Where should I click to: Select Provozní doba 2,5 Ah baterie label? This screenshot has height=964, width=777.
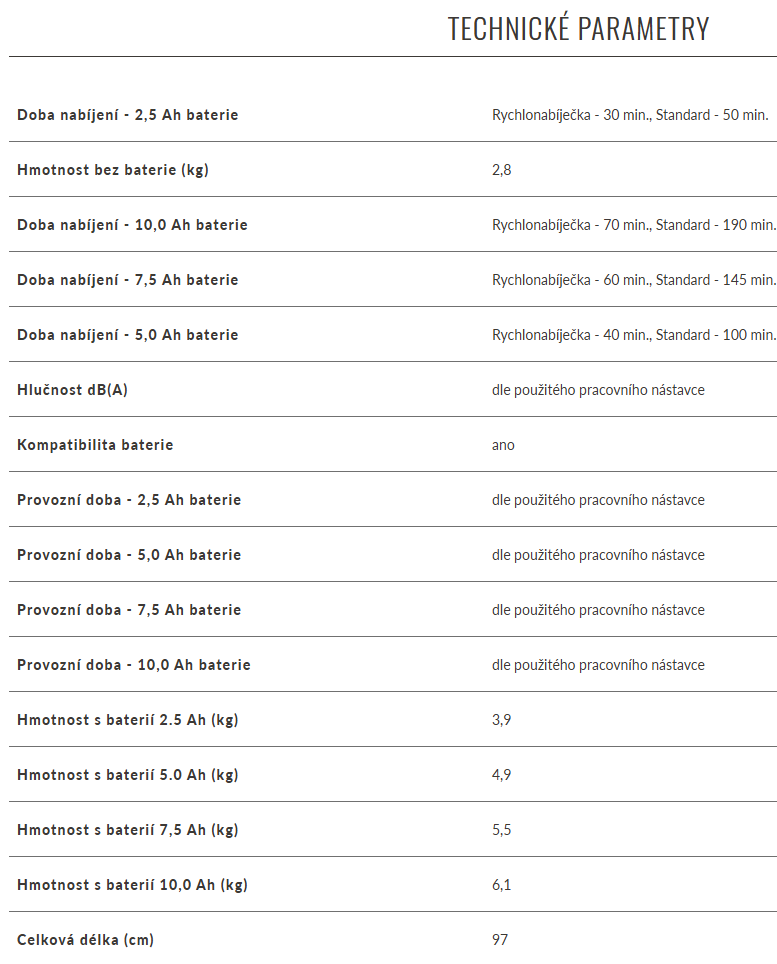pos(129,500)
